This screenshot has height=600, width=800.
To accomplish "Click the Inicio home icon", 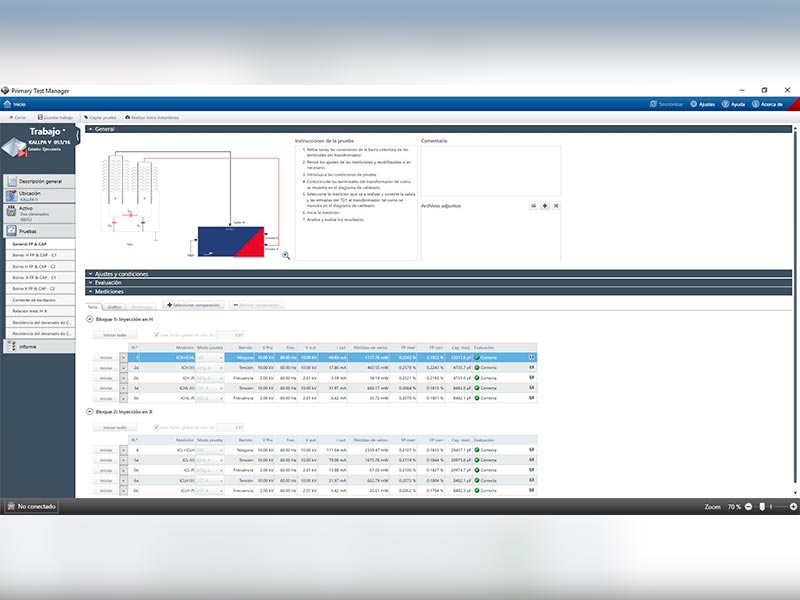I will 7,103.
